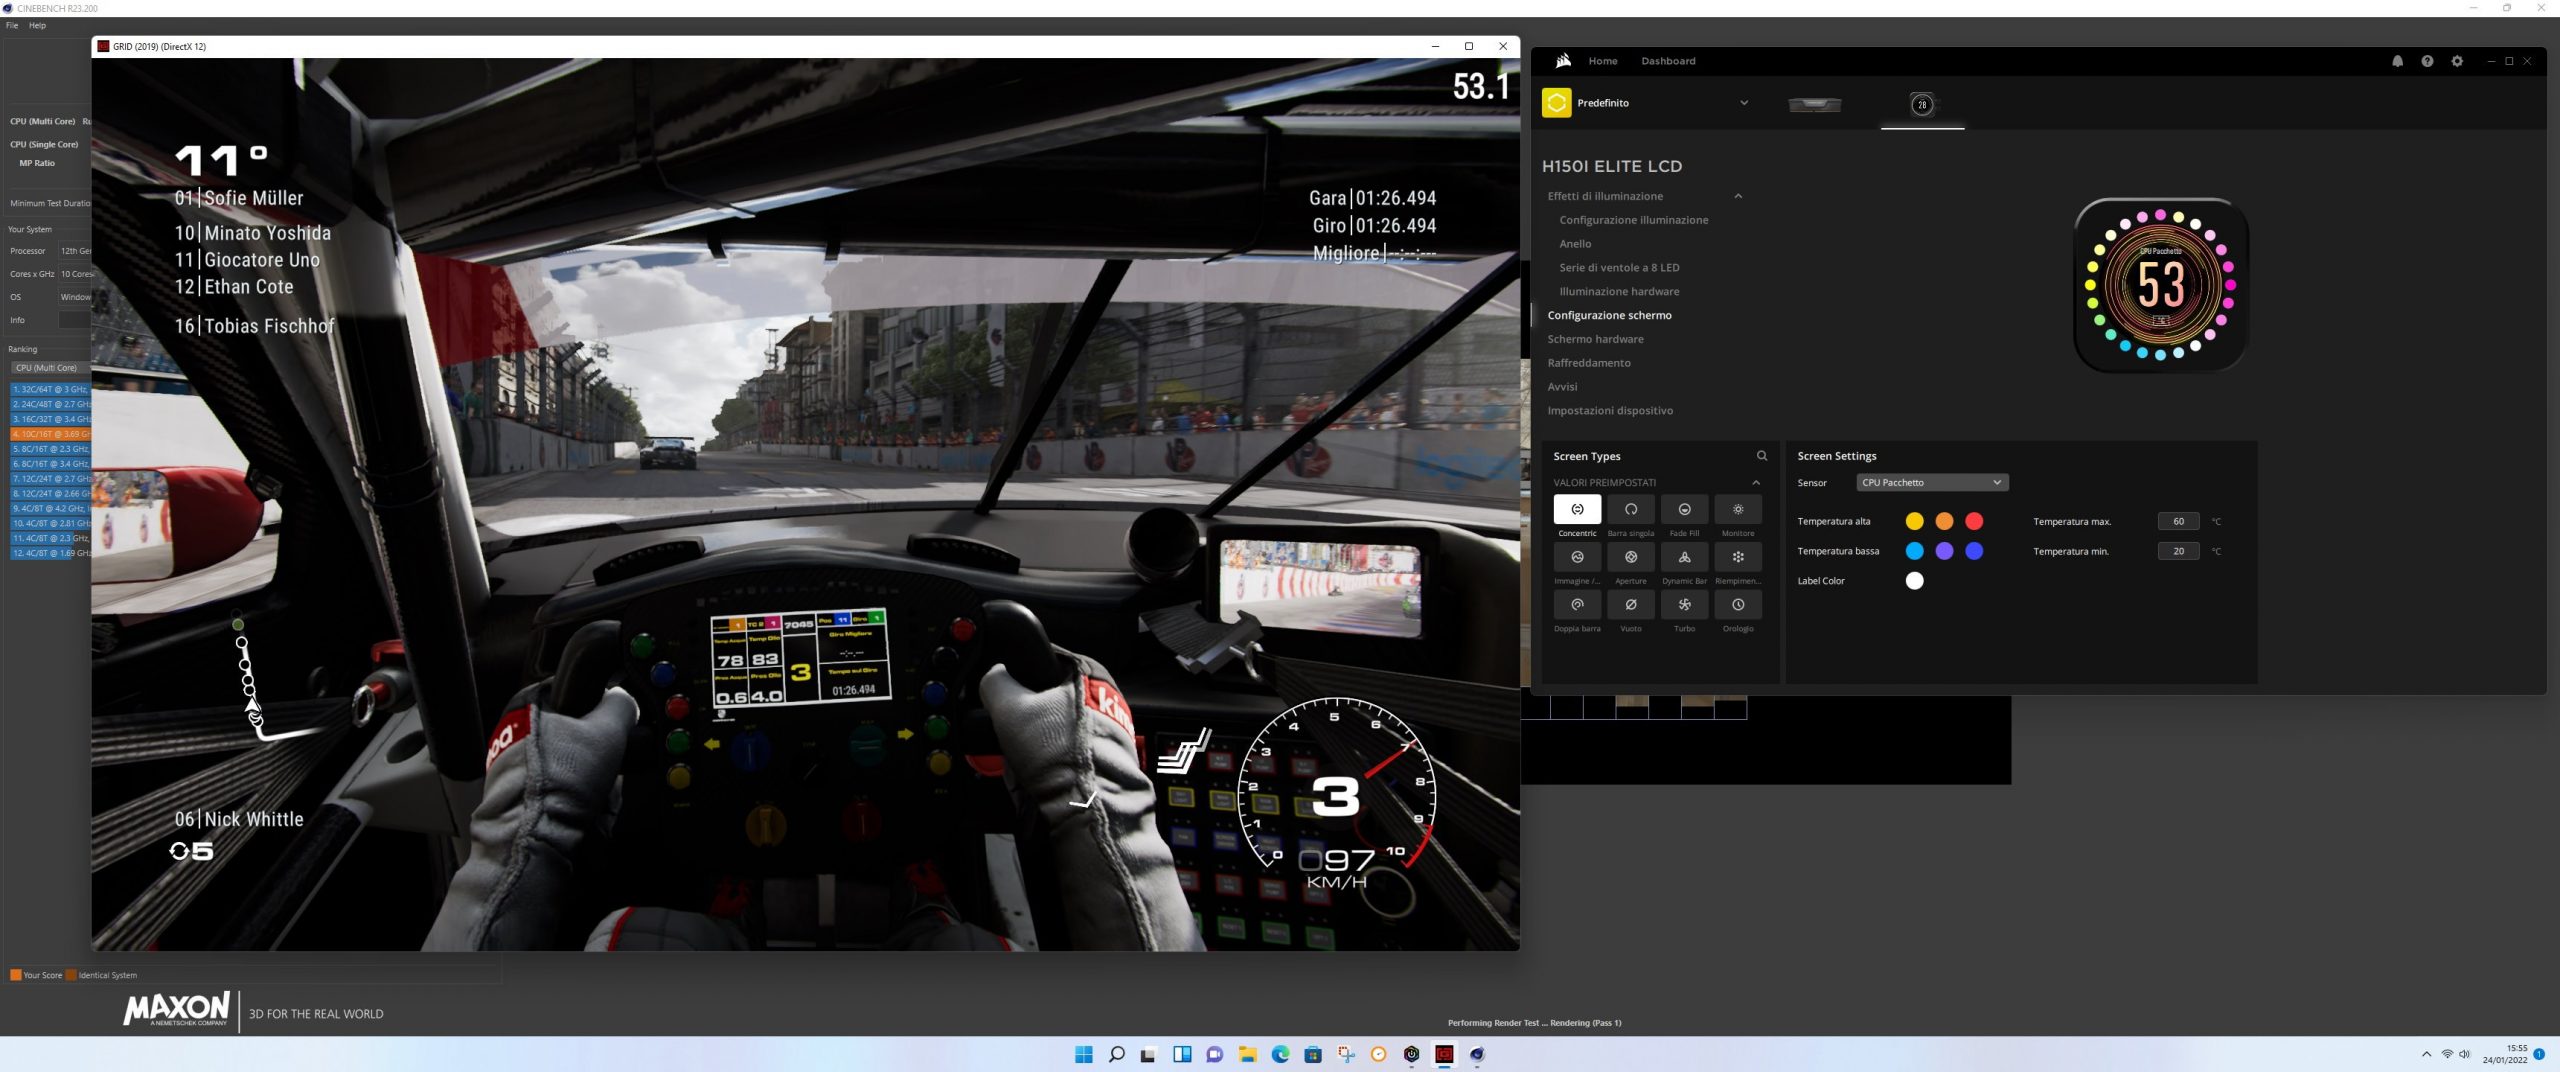The width and height of the screenshot is (2560, 1072).
Task: Pick the Fade Fill screen type
Action: pyautogui.click(x=1684, y=509)
